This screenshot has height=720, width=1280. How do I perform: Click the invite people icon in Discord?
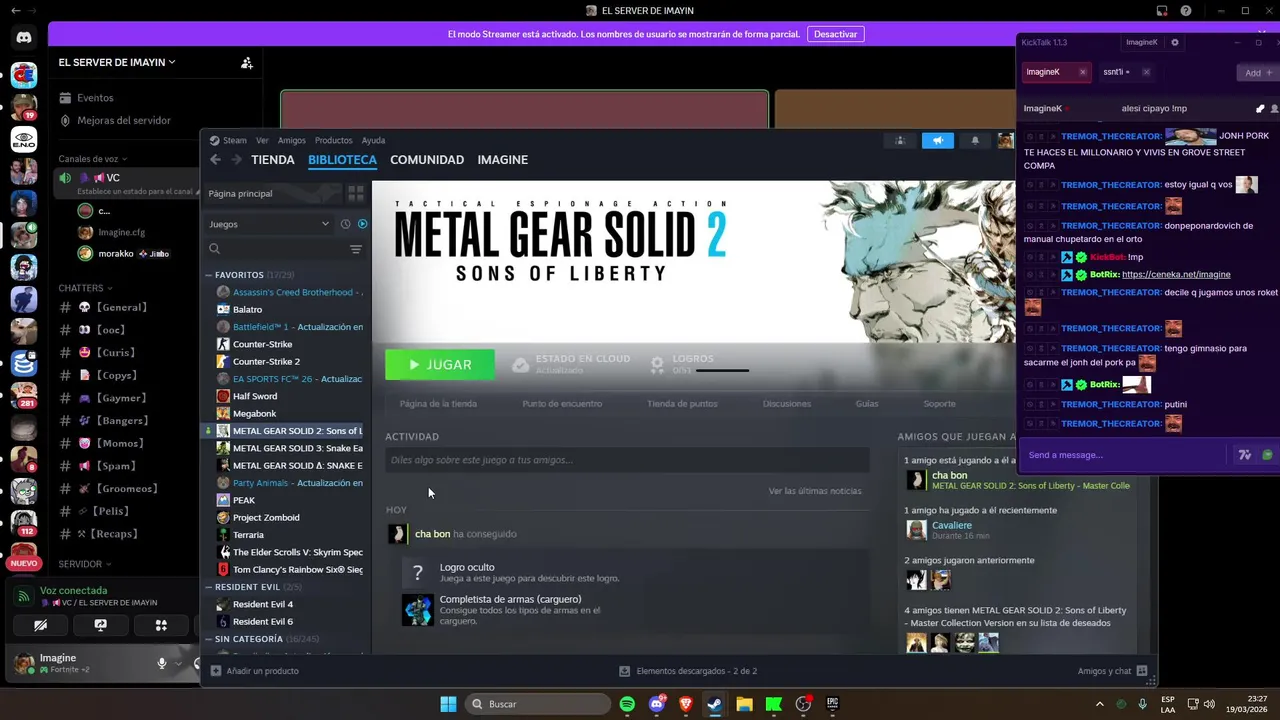pyautogui.click(x=246, y=62)
